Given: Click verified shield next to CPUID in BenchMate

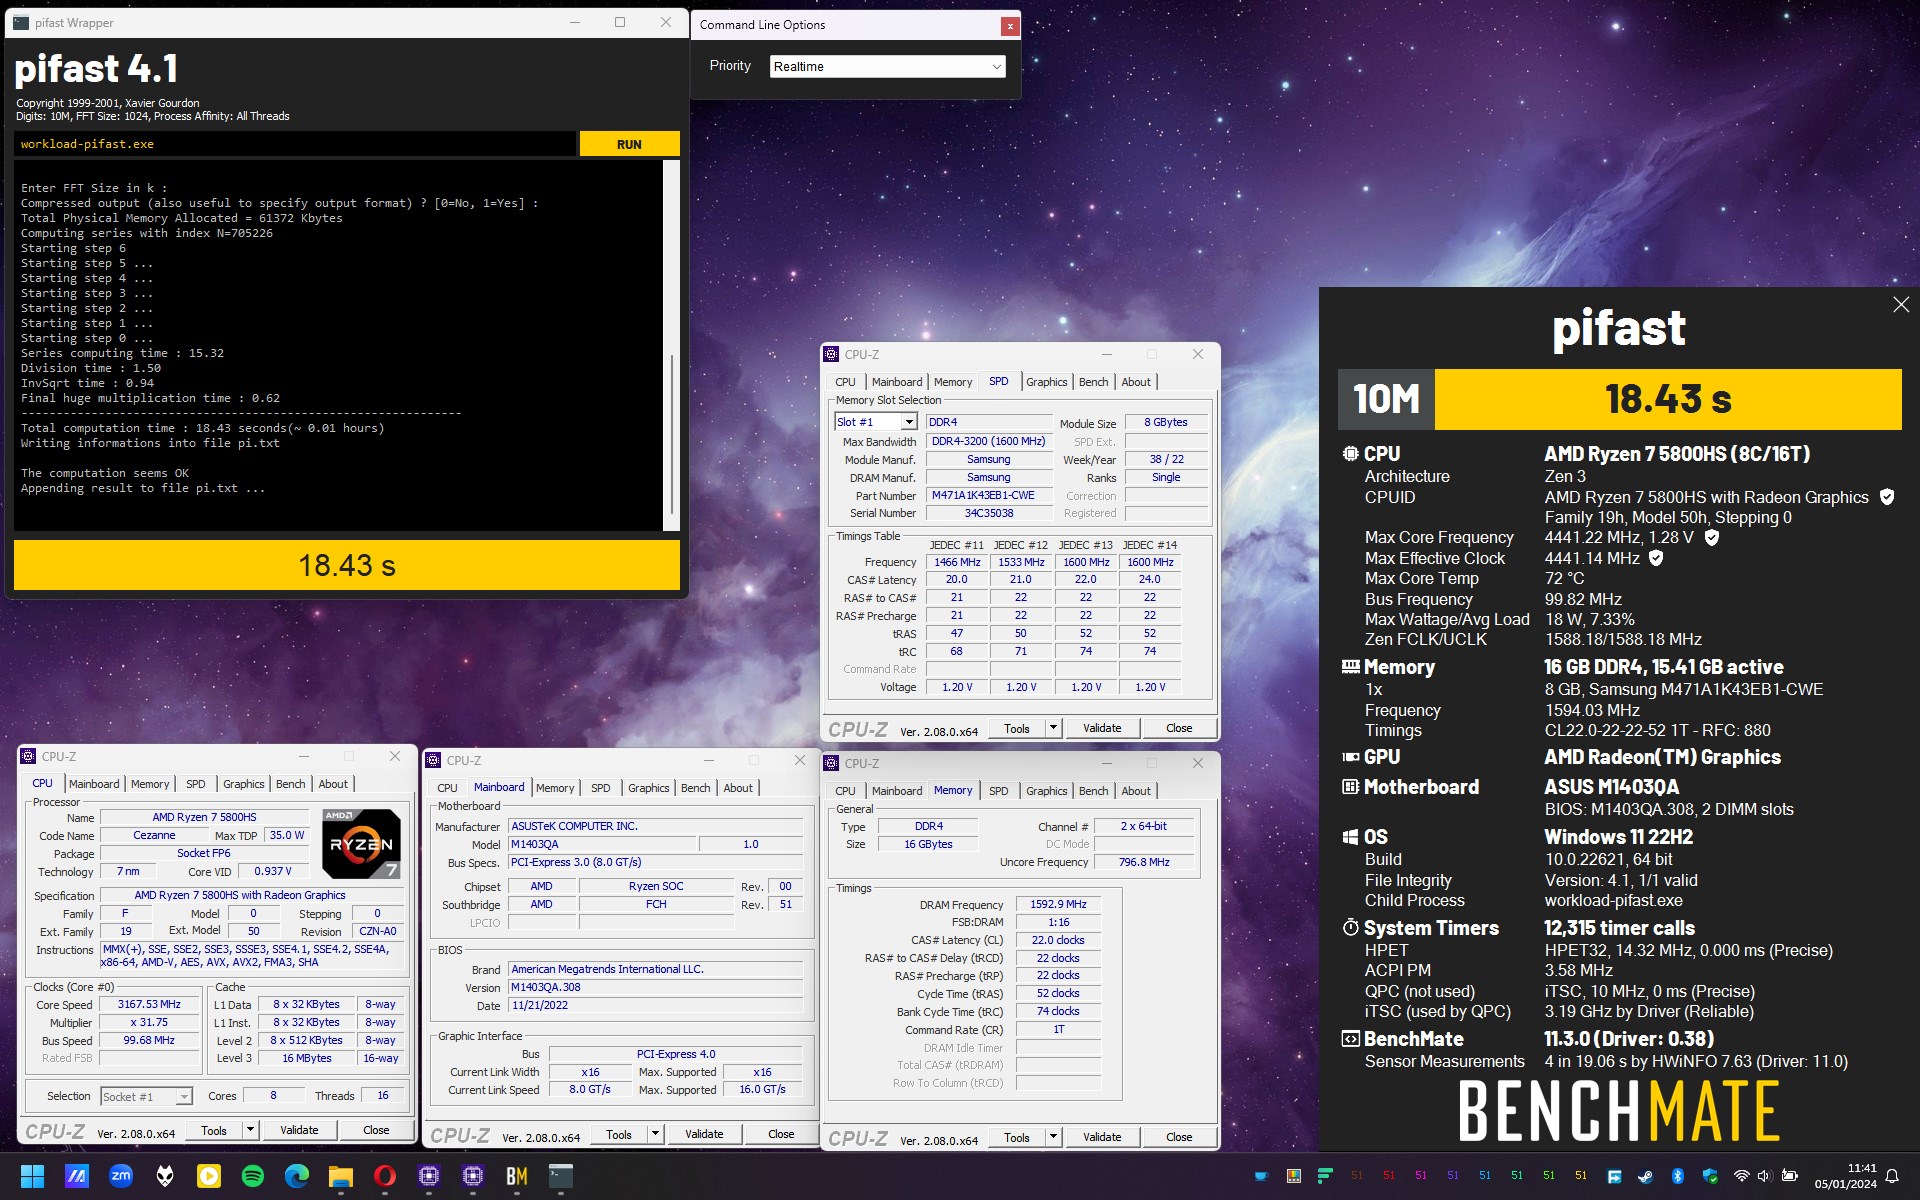Looking at the screenshot, I should coord(1887,497).
